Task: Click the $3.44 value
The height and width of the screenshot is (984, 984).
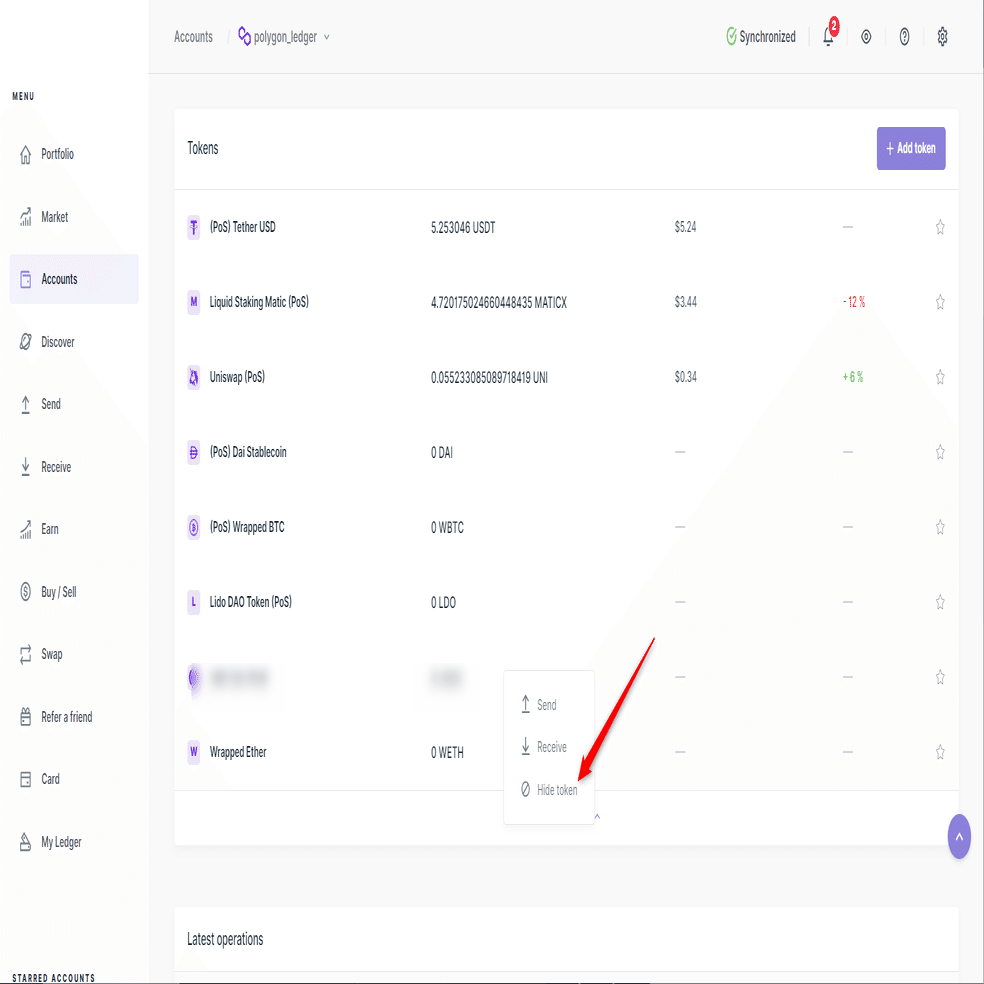Action: (685, 302)
